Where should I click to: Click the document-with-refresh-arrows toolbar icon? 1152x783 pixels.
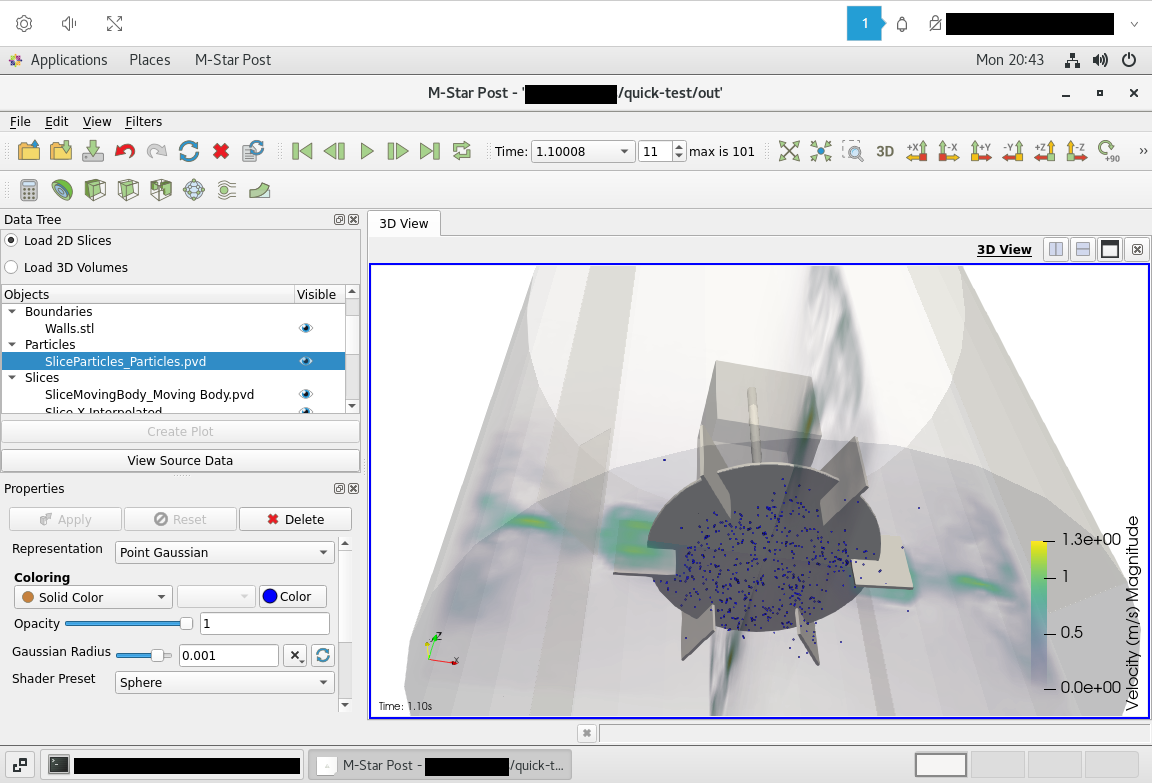click(253, 151)
